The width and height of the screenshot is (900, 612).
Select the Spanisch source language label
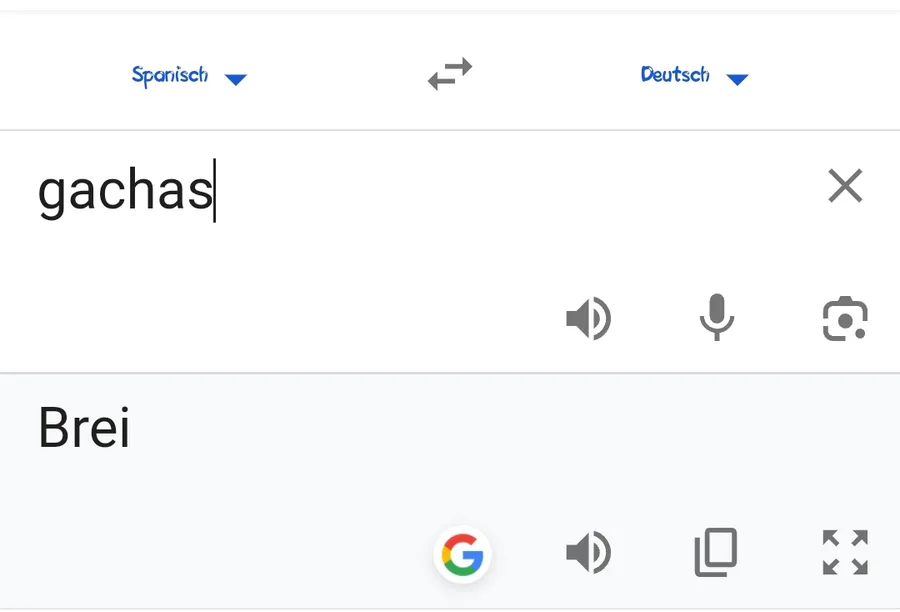pos(170,75)
